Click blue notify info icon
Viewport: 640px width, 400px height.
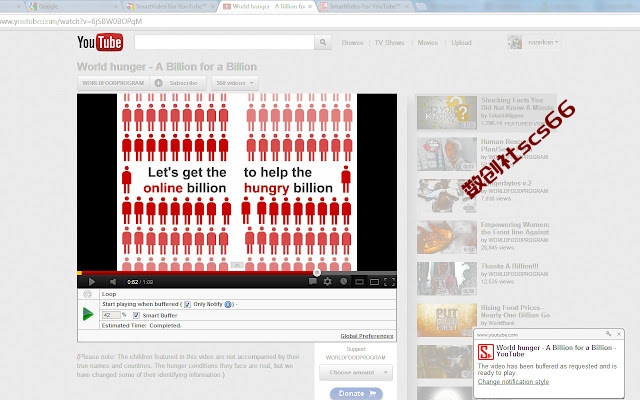(x=228, y=304)
